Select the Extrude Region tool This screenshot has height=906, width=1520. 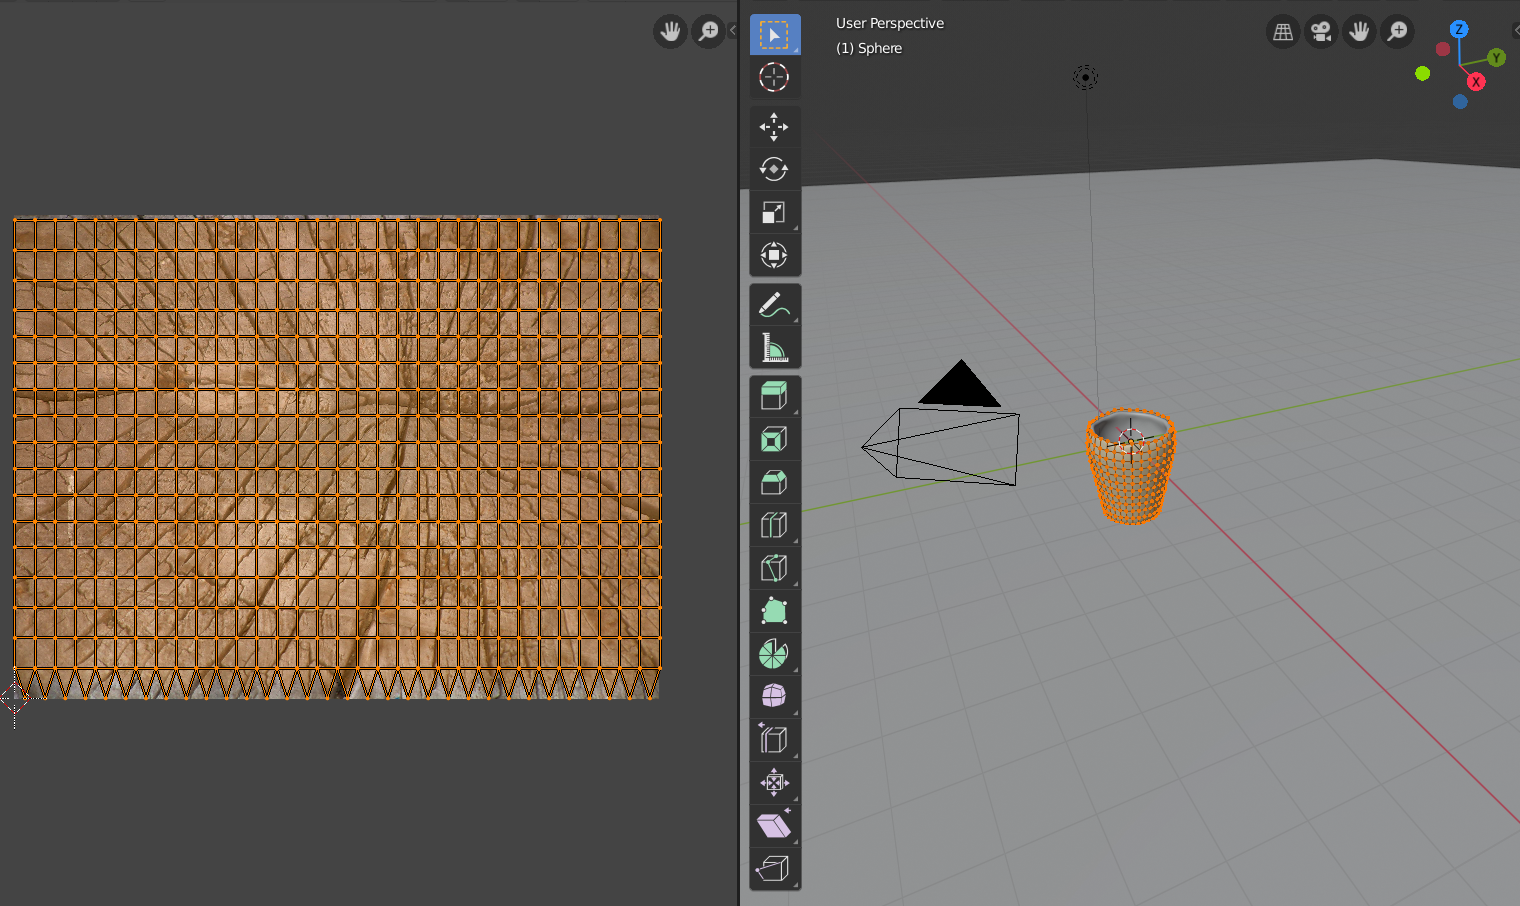tap(774, 397)
